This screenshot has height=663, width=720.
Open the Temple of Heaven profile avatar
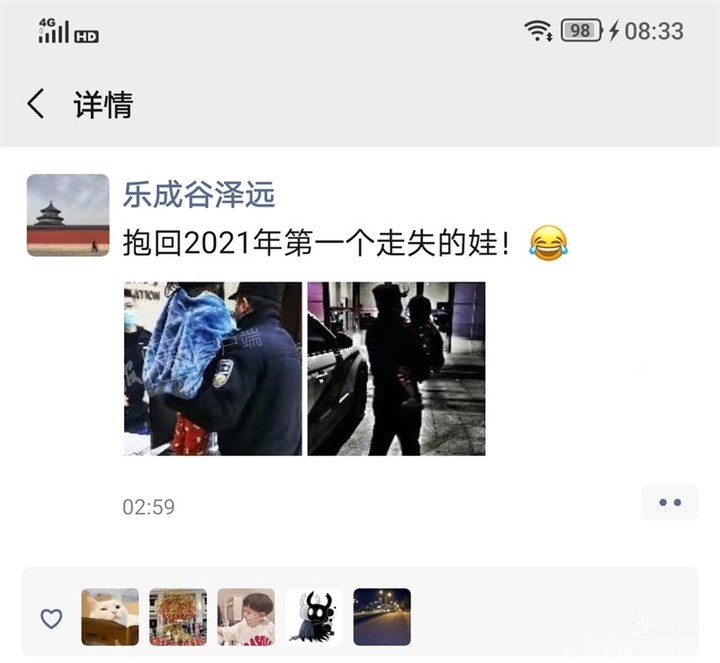(68, 215)
